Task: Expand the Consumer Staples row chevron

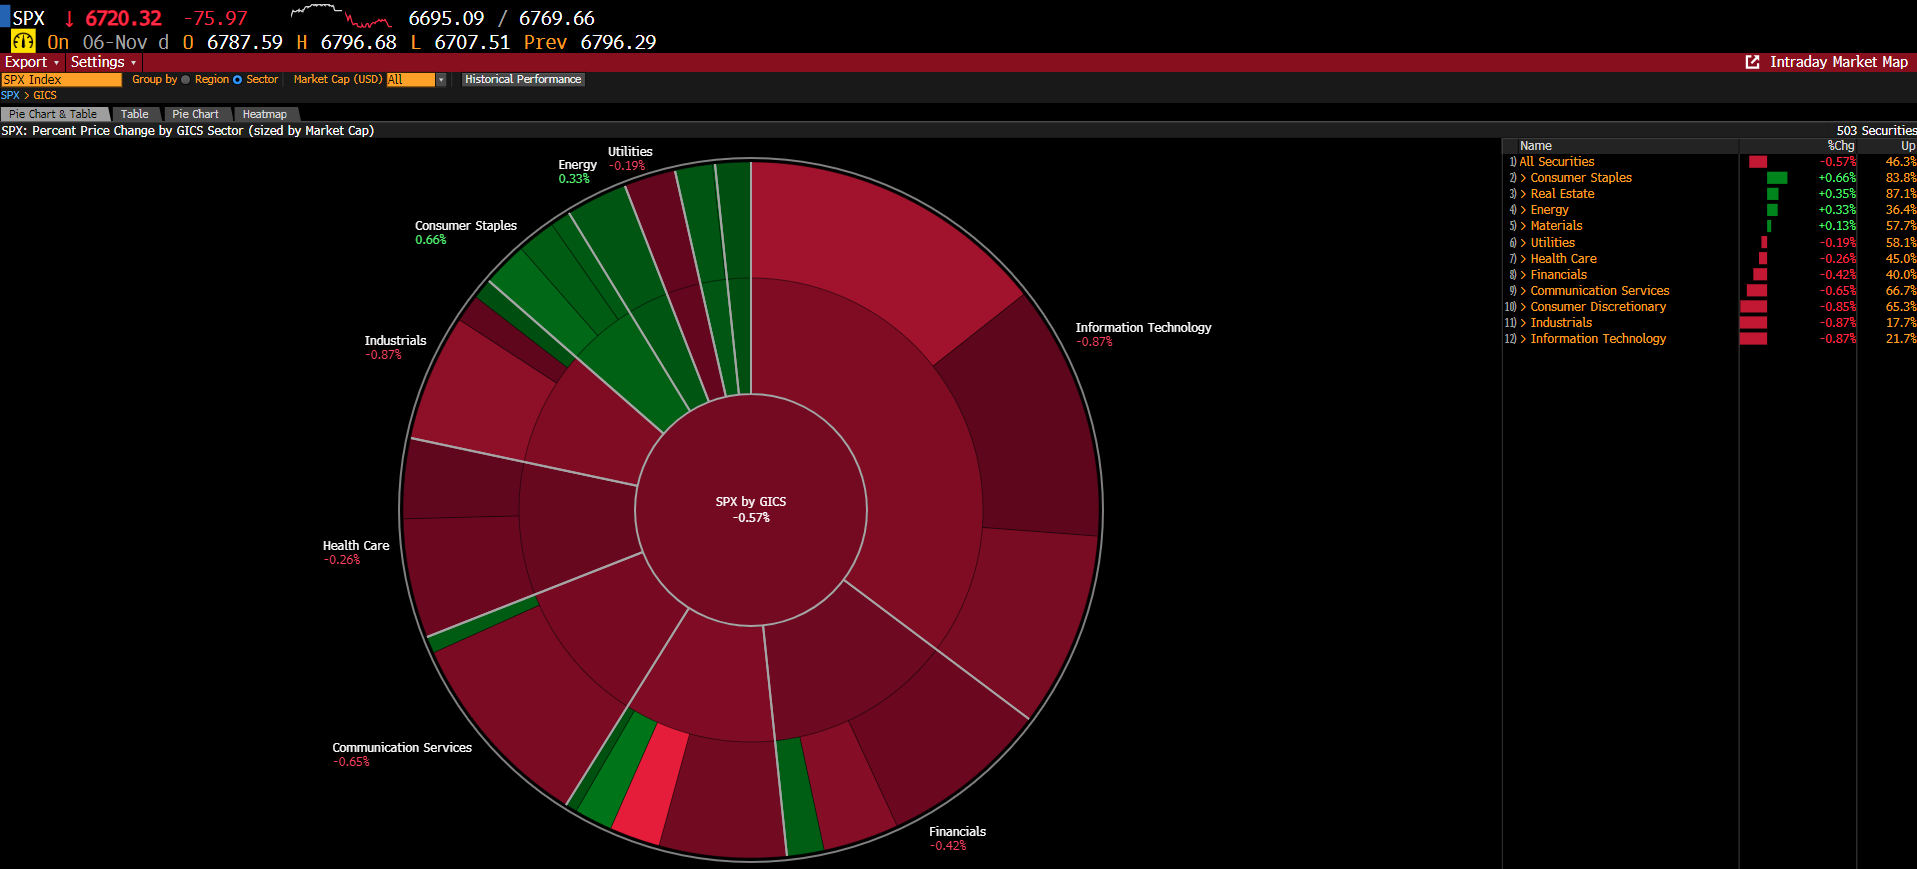Action: coord(1523,178)
